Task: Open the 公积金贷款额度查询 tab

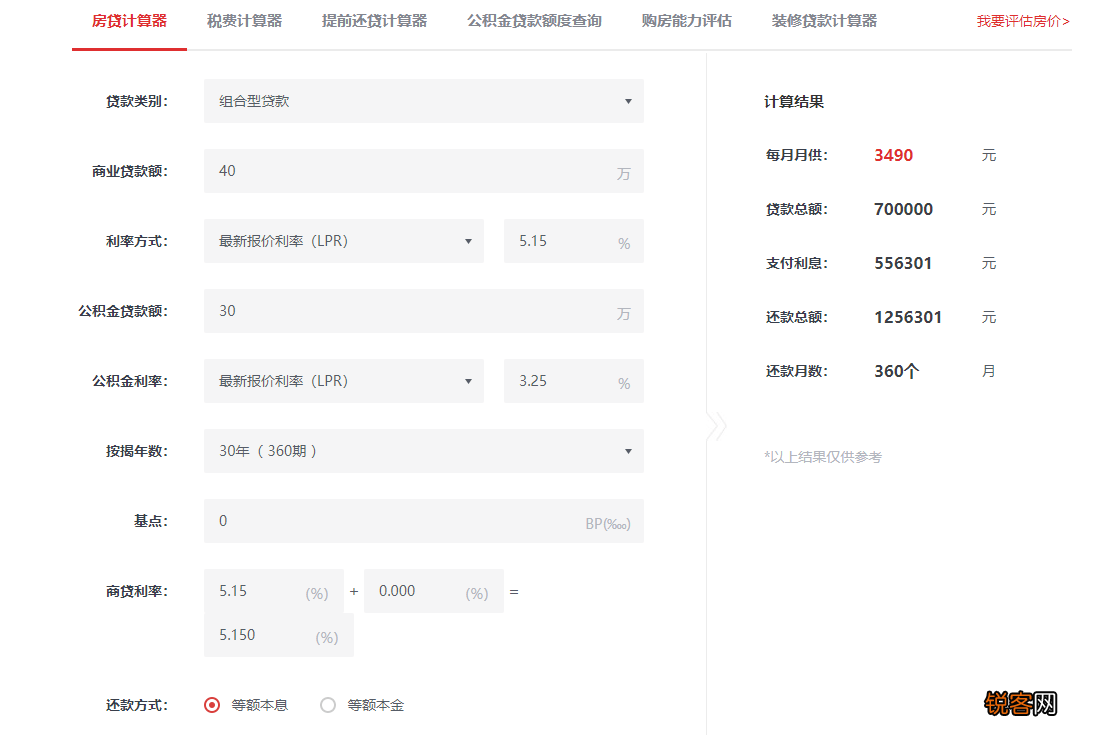Action: pos(534,21)
